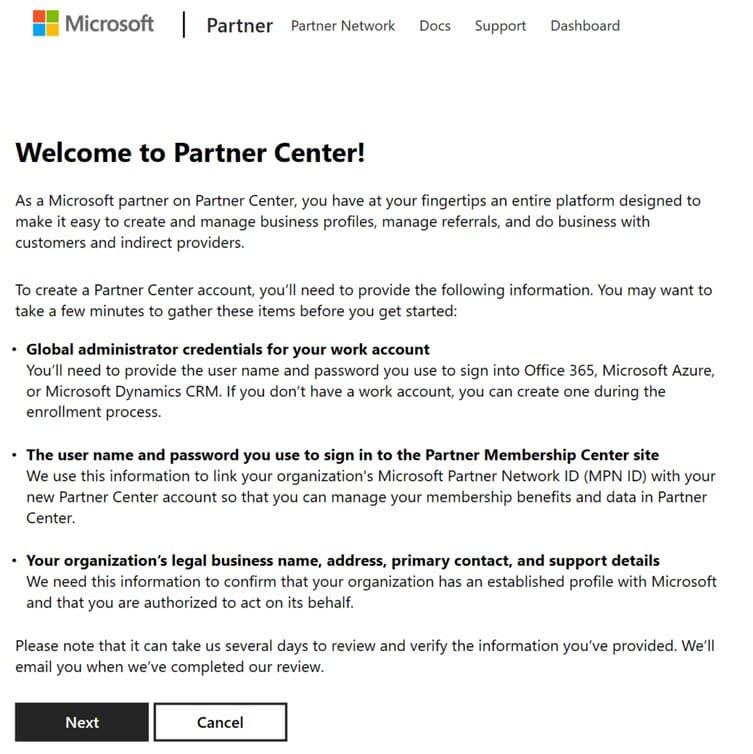Click the Global administrator credentials bullet heading
This screenshot has height=754, width=753.
pos(228,349)
